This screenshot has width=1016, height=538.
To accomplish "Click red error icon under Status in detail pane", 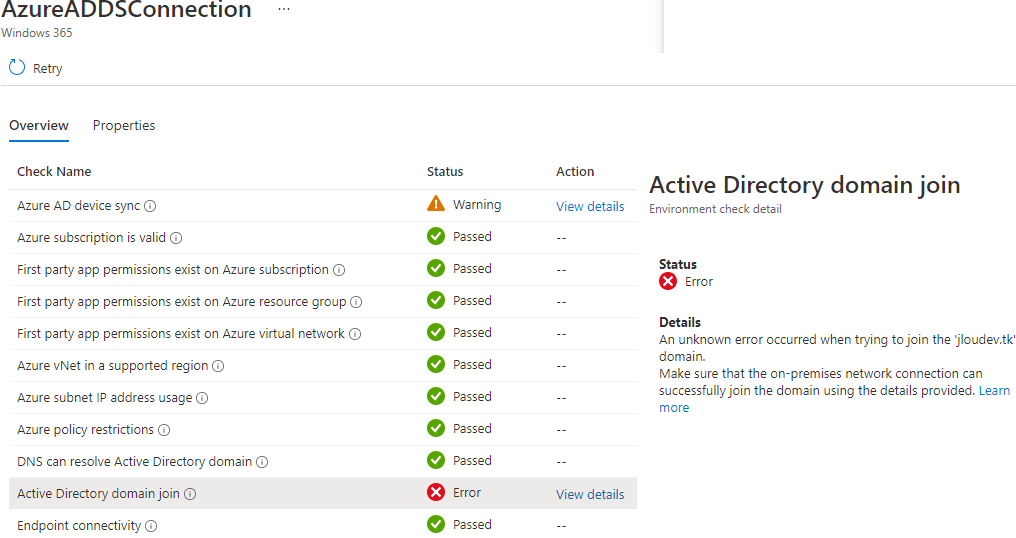I will pyautogui.click(x=668, y=281).
